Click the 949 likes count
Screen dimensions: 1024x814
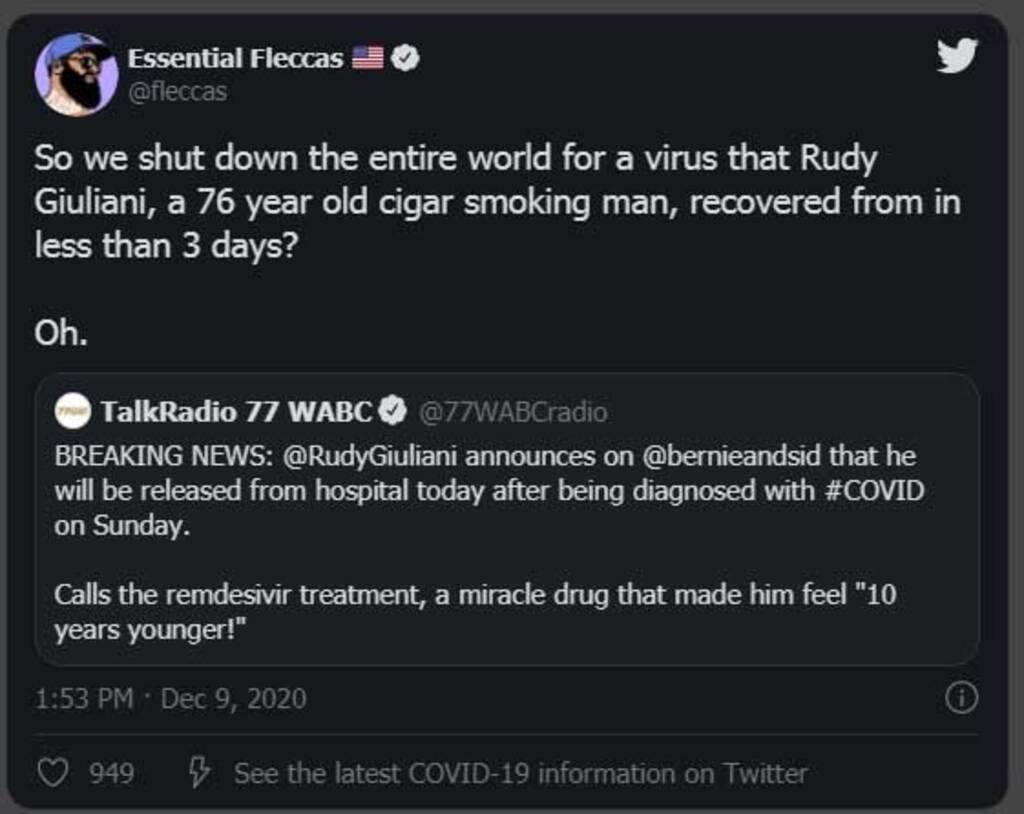112,773
